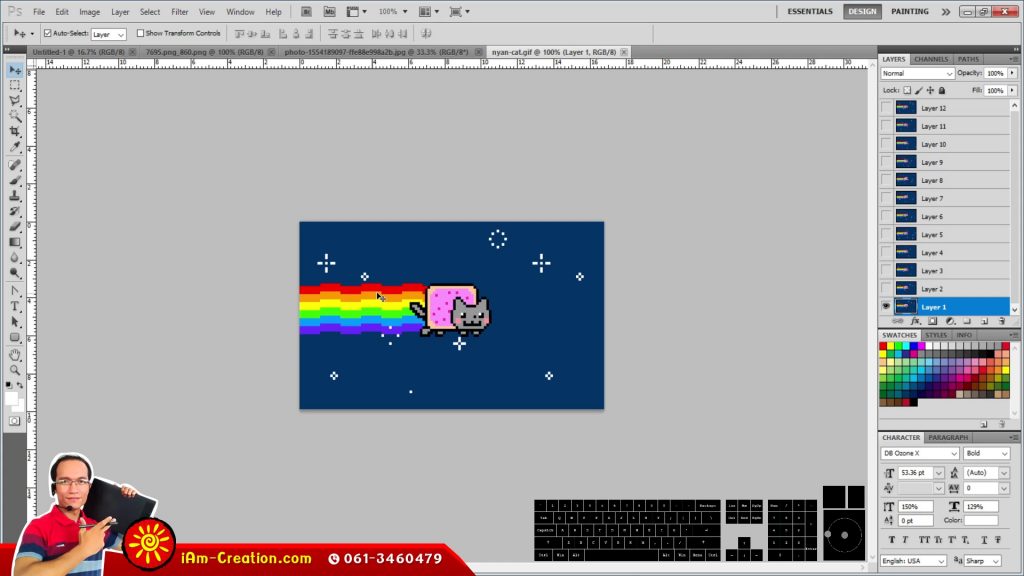This screenshot has height=576, width=1024.
Task: Select the Eraser tool
Action: (x=15, y=227)
